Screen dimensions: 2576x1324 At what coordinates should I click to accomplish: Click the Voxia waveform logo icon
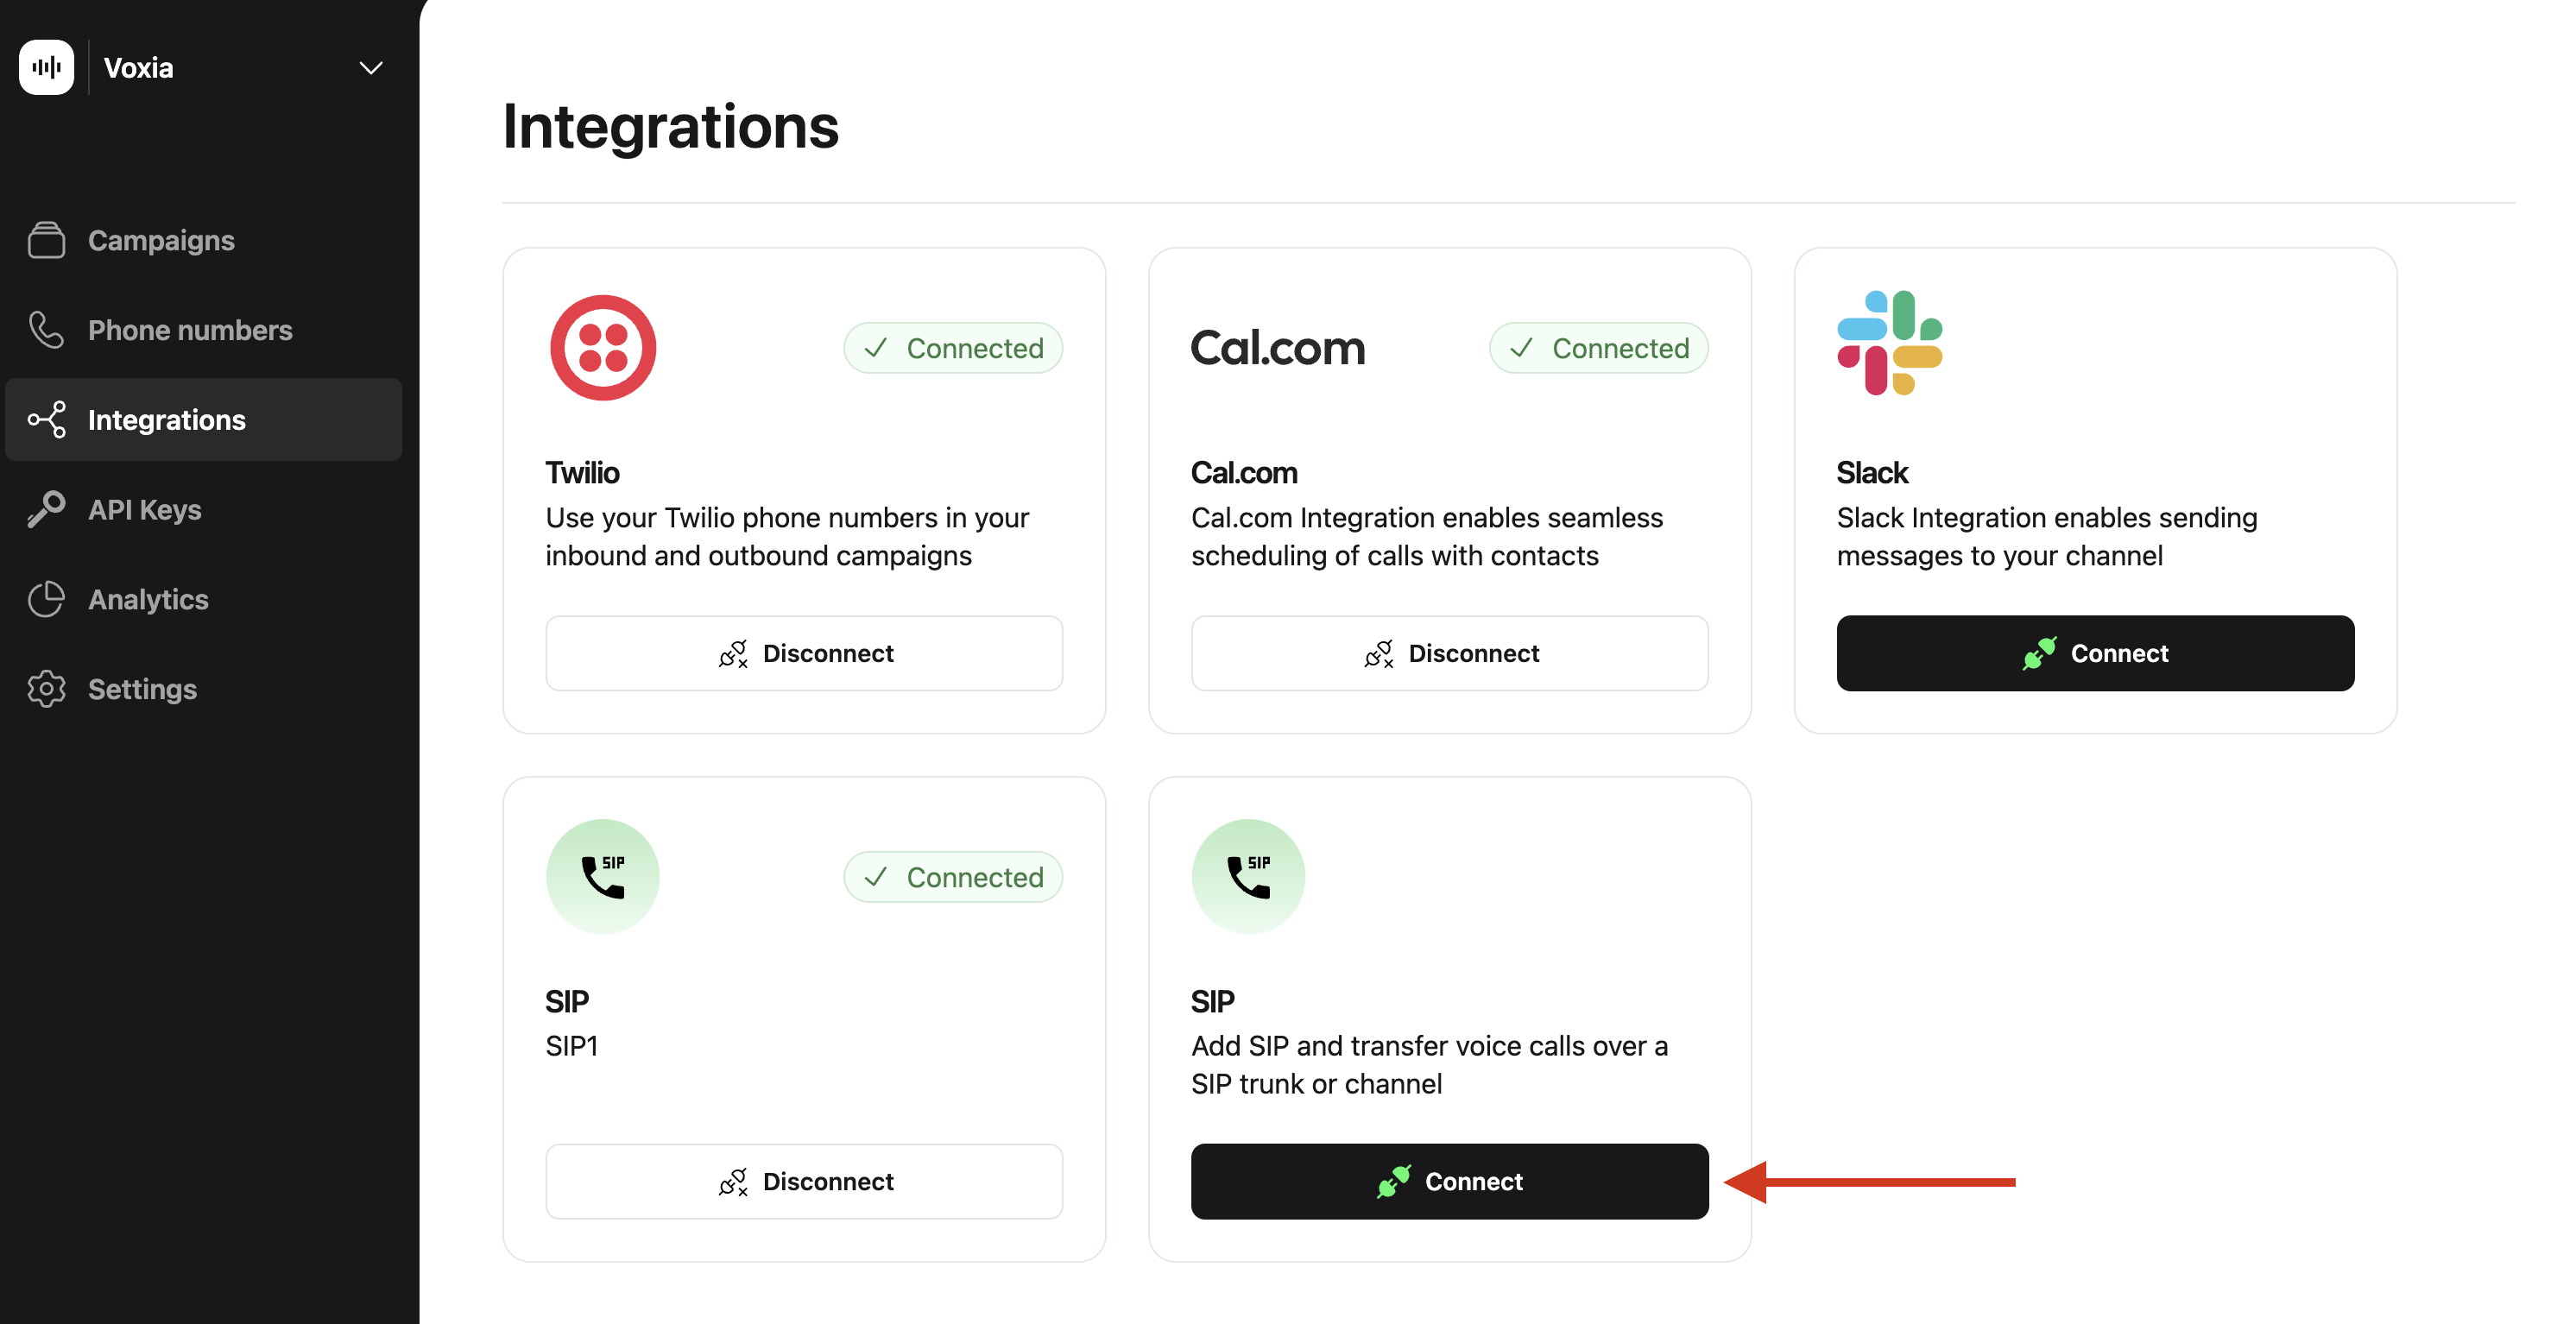(x=47, y=67)
